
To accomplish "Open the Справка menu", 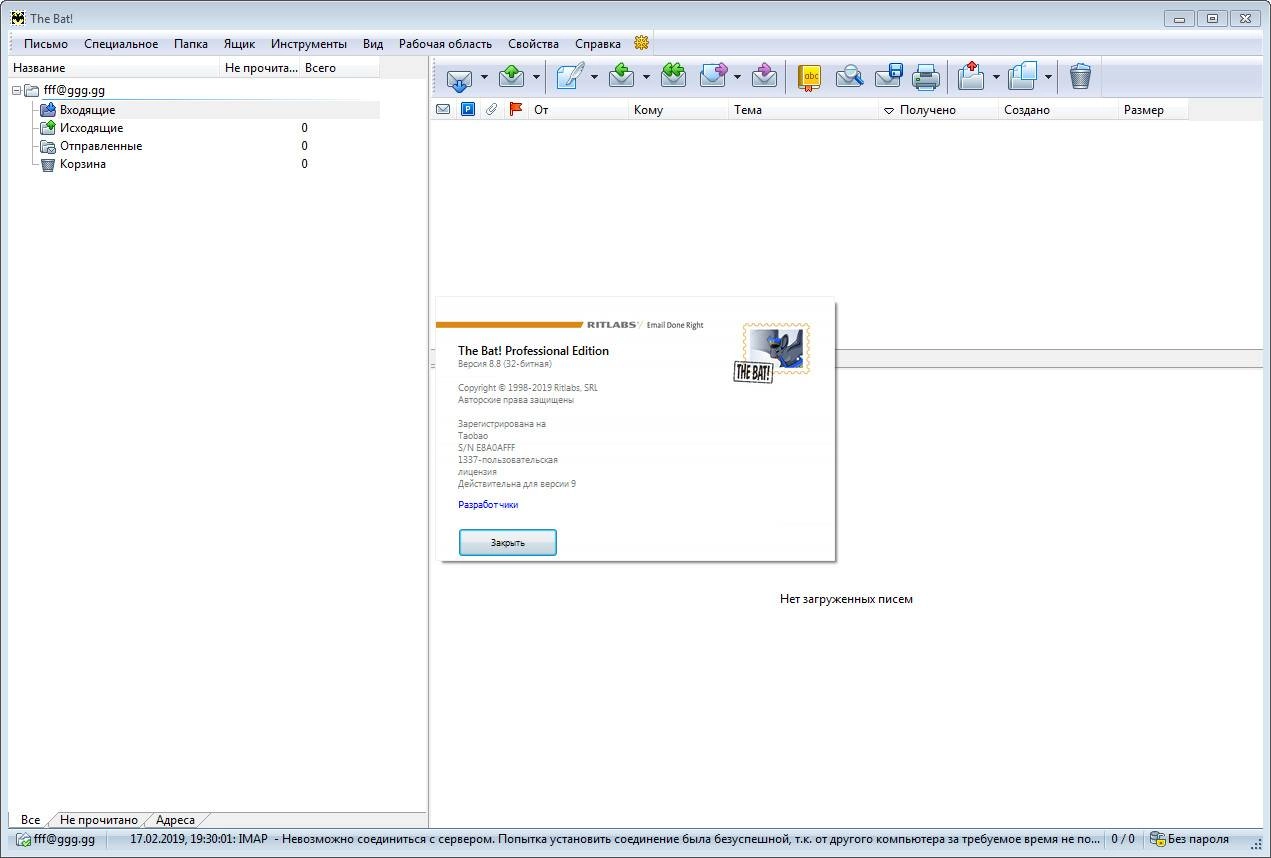I will (598, 43).
